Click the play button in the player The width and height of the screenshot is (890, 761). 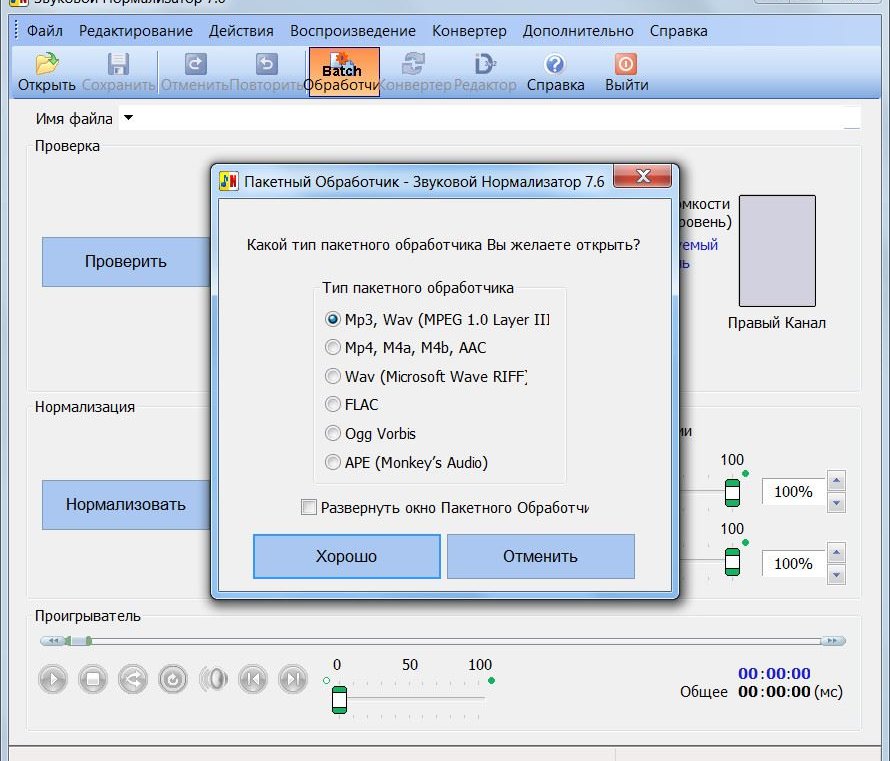(53, 679)
